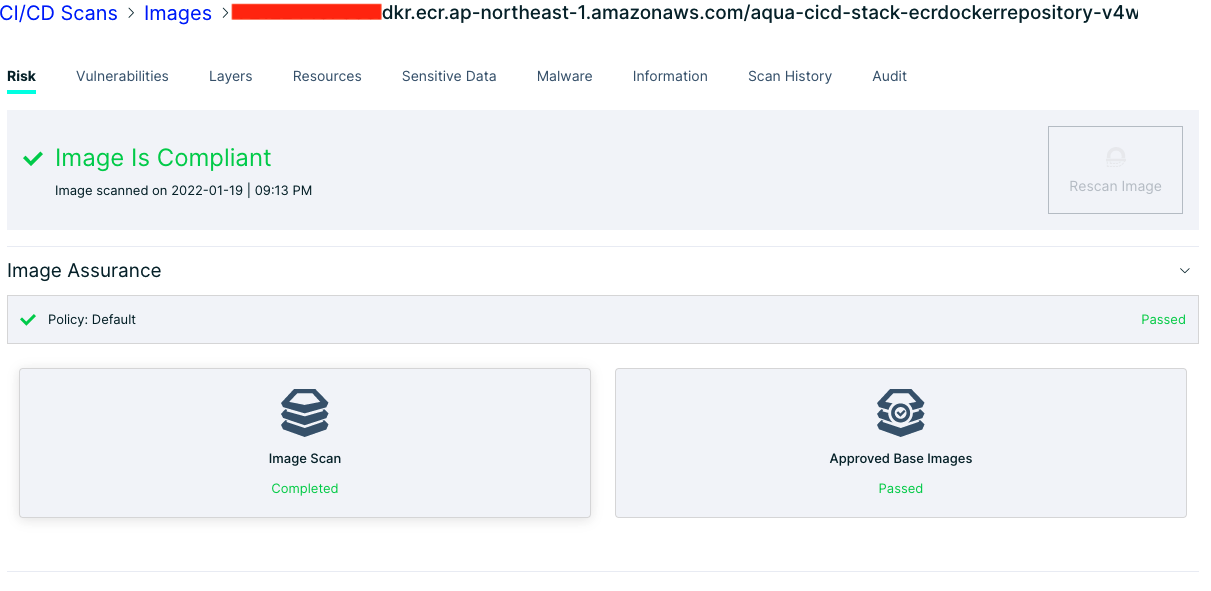Switch to the Audit tab
This screenshot has width=1211, height=591.
889,76
